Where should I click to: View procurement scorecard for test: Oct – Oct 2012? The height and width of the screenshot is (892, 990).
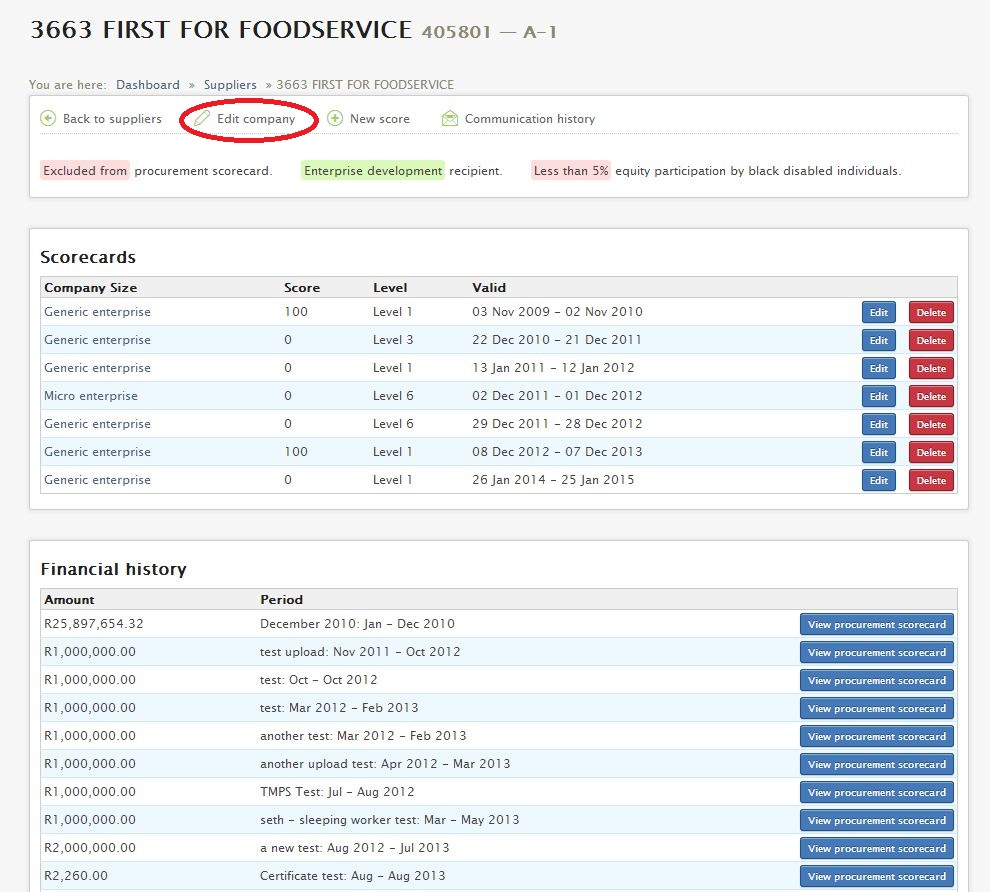(x=876, y=681)
